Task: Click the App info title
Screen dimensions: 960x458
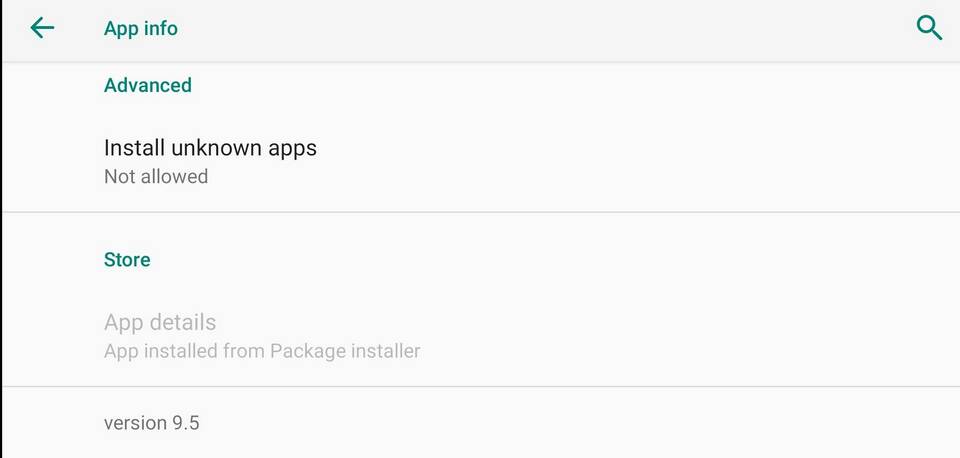Action: (x=141, y=28)
